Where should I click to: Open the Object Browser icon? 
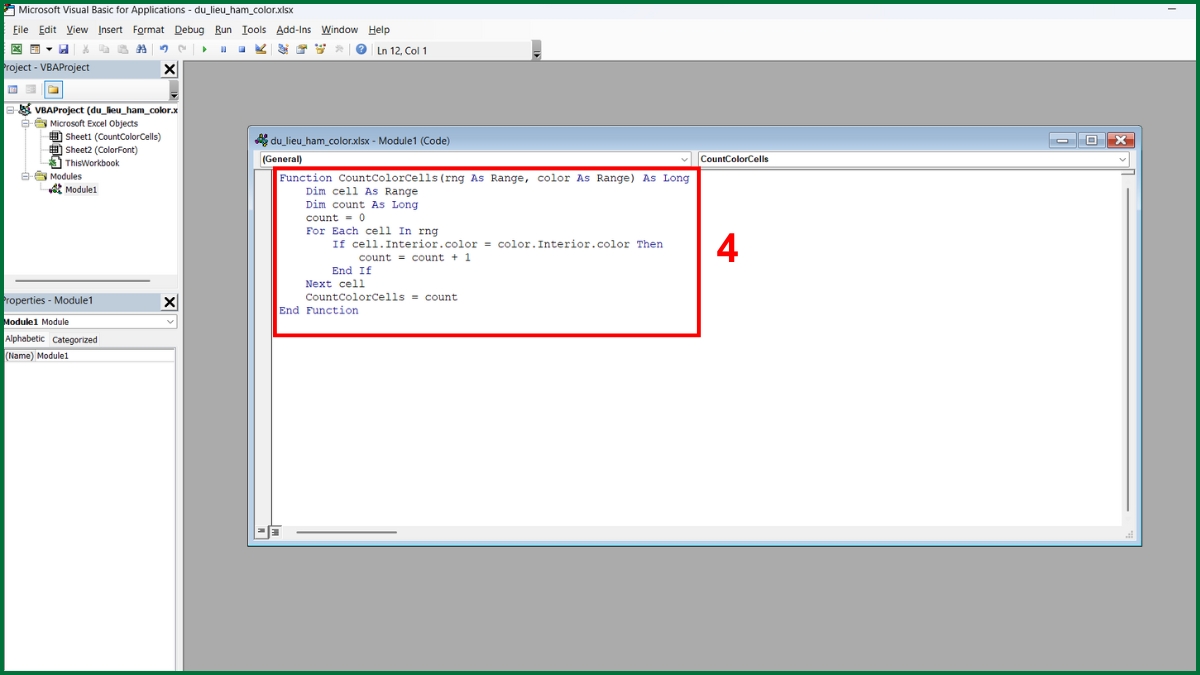[320, 49]
